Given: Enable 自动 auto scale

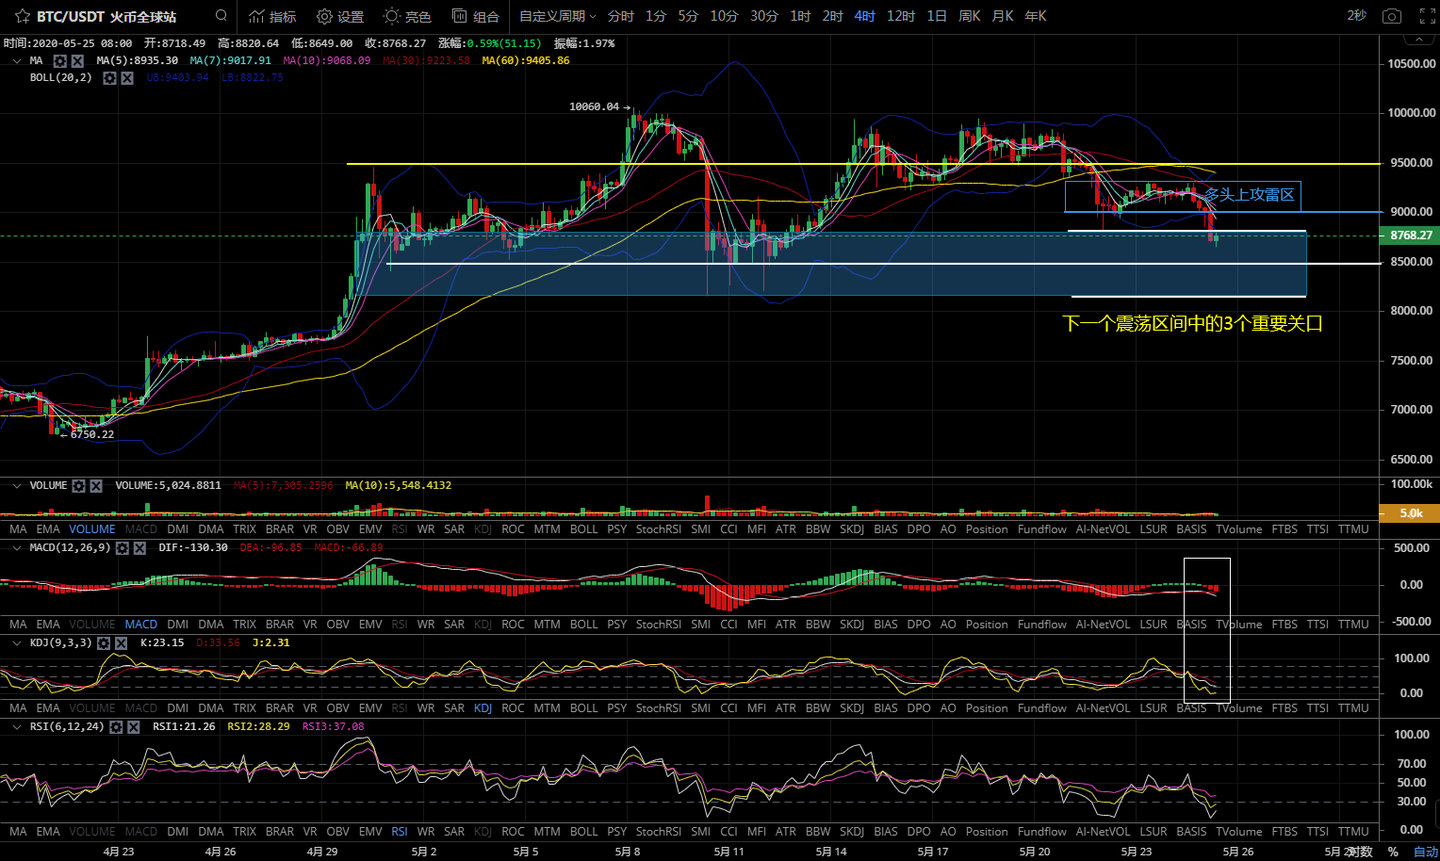Looking at the screenshot, I should click(1425, 852).
